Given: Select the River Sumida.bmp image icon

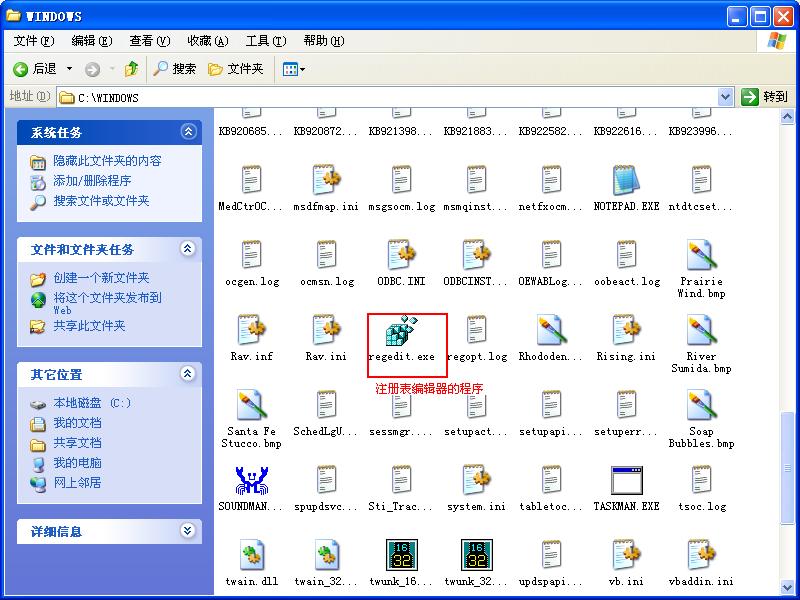Looking at the screenshot, I should [701, 331].
